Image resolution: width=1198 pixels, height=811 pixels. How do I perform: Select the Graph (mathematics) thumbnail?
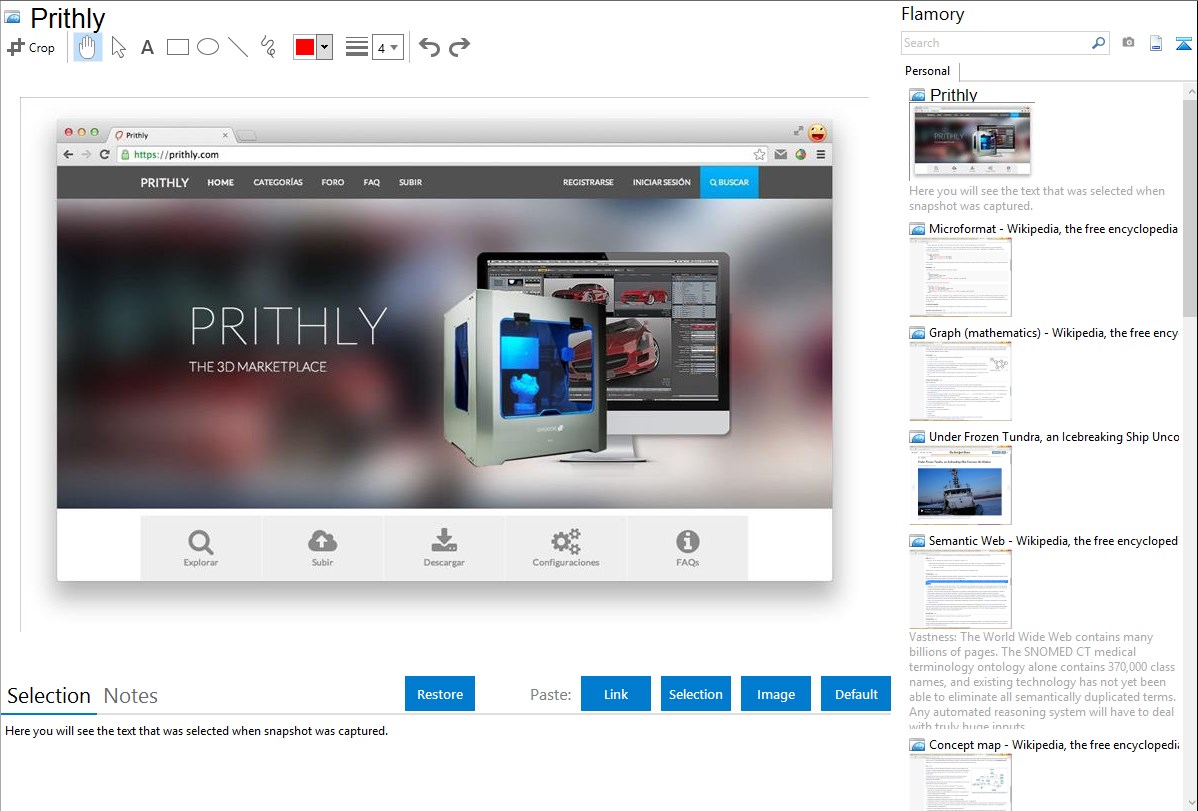[x=960, y=381]
